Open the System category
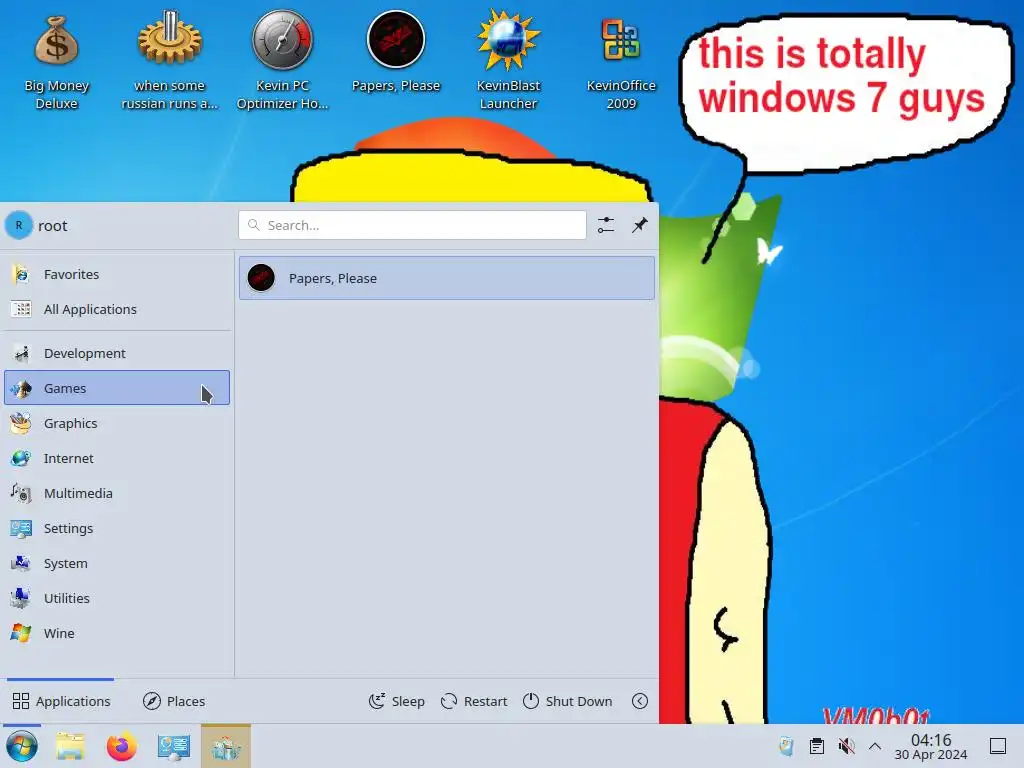 click(x=117, y=563)
